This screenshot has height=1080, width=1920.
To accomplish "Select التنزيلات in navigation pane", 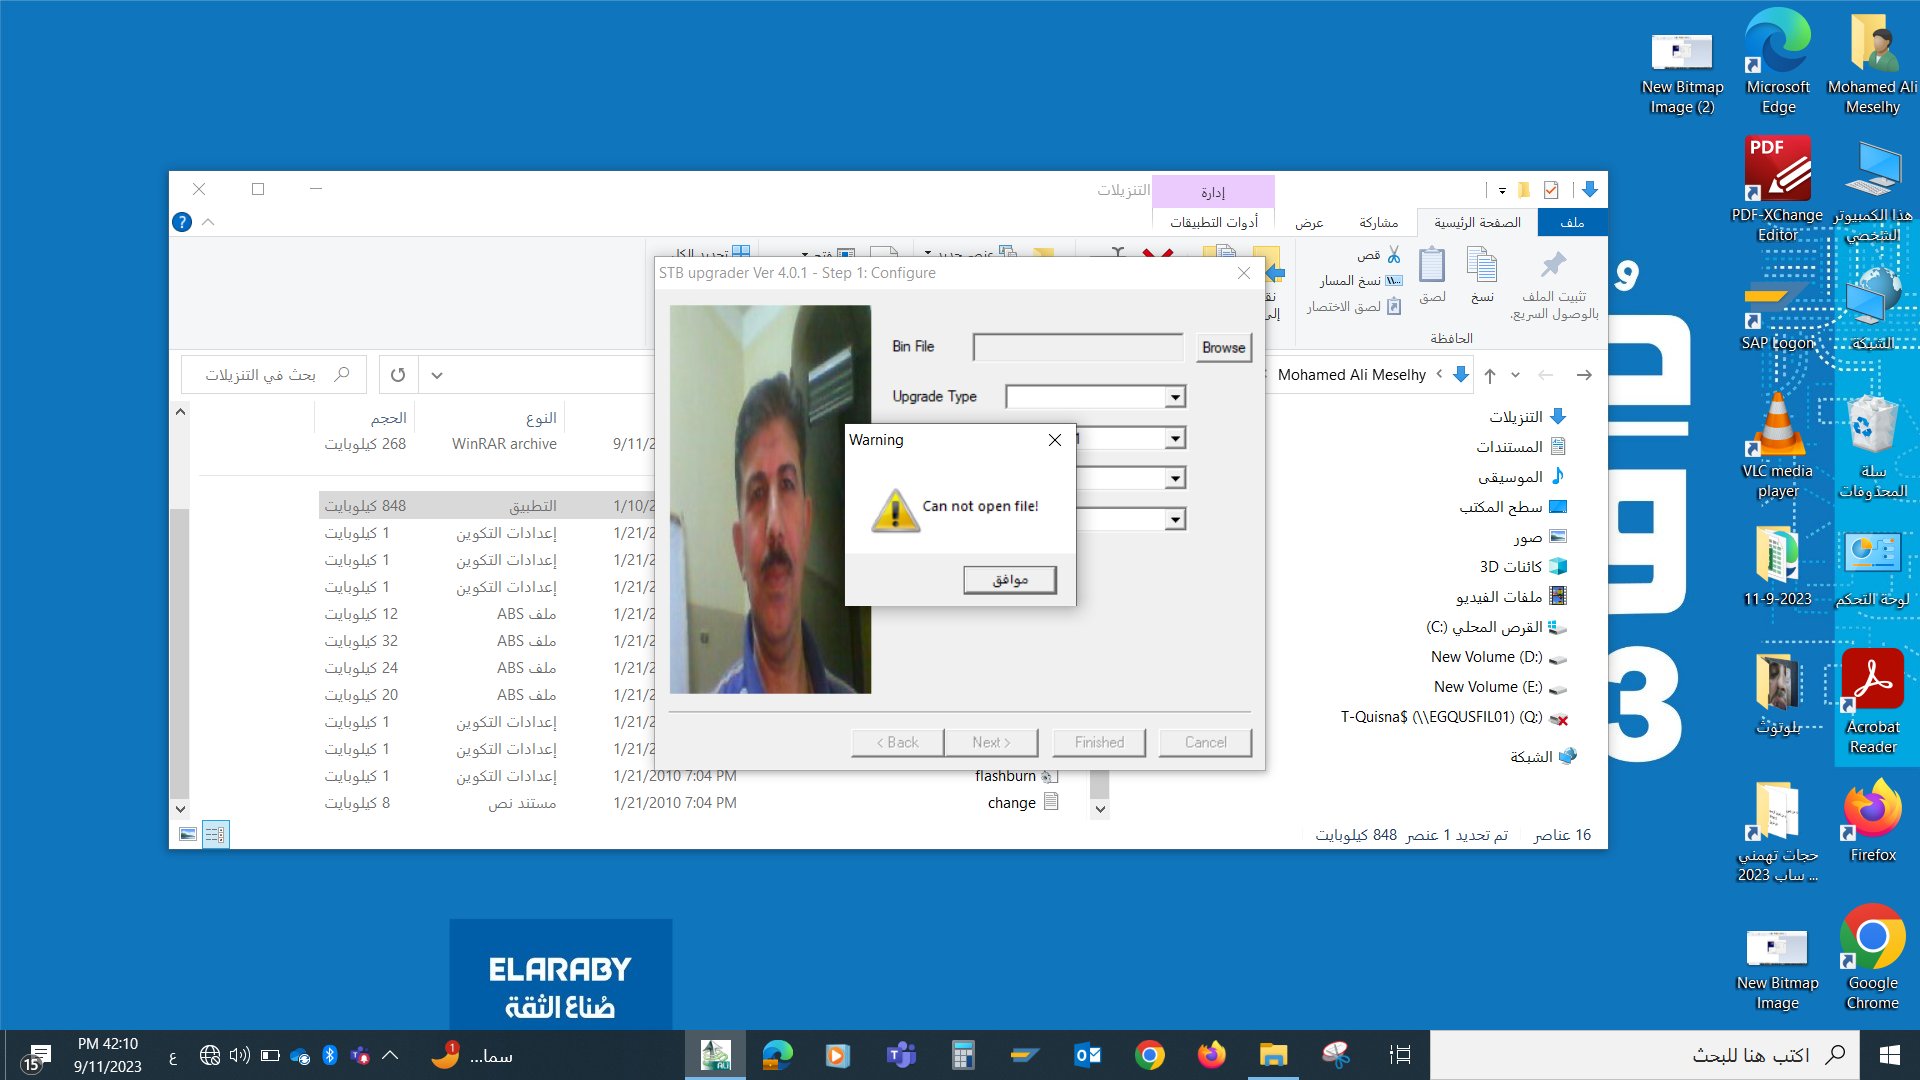I will click(1528, 417).
